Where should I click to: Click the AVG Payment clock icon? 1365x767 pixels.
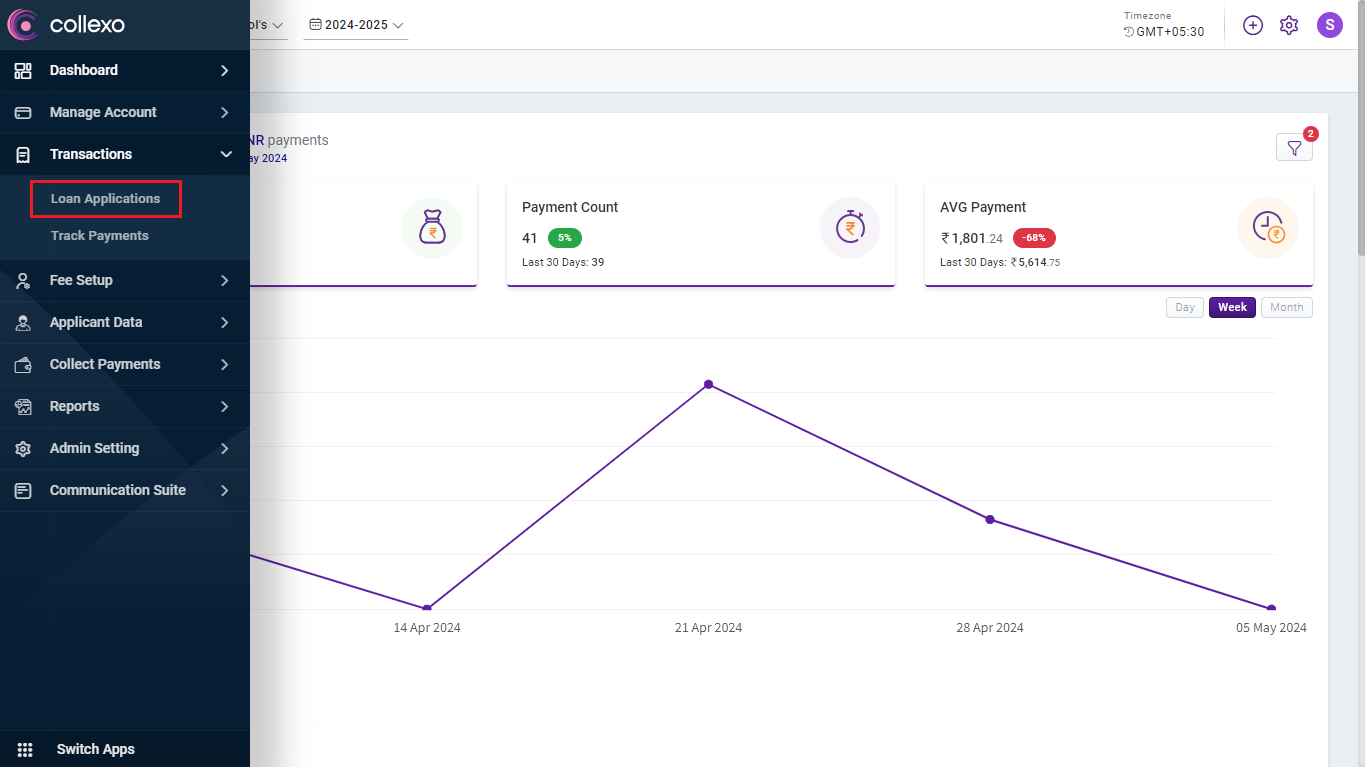(1267, 228)
